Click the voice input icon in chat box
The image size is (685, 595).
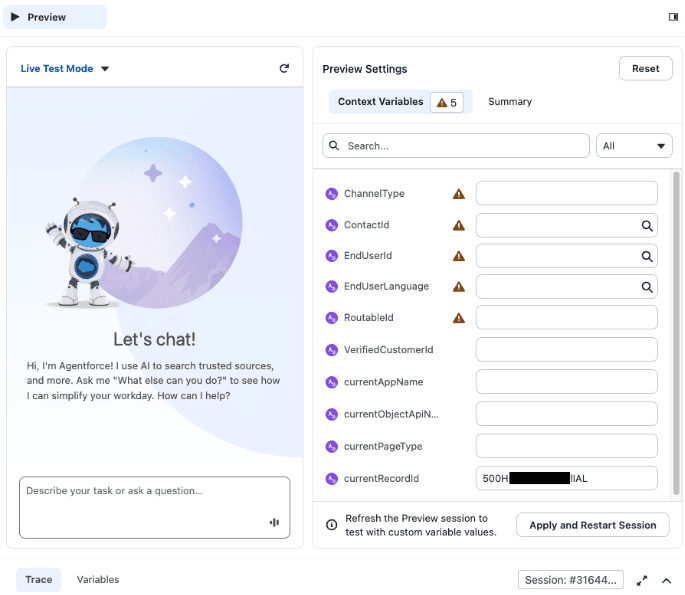click(x=274, y=522)
